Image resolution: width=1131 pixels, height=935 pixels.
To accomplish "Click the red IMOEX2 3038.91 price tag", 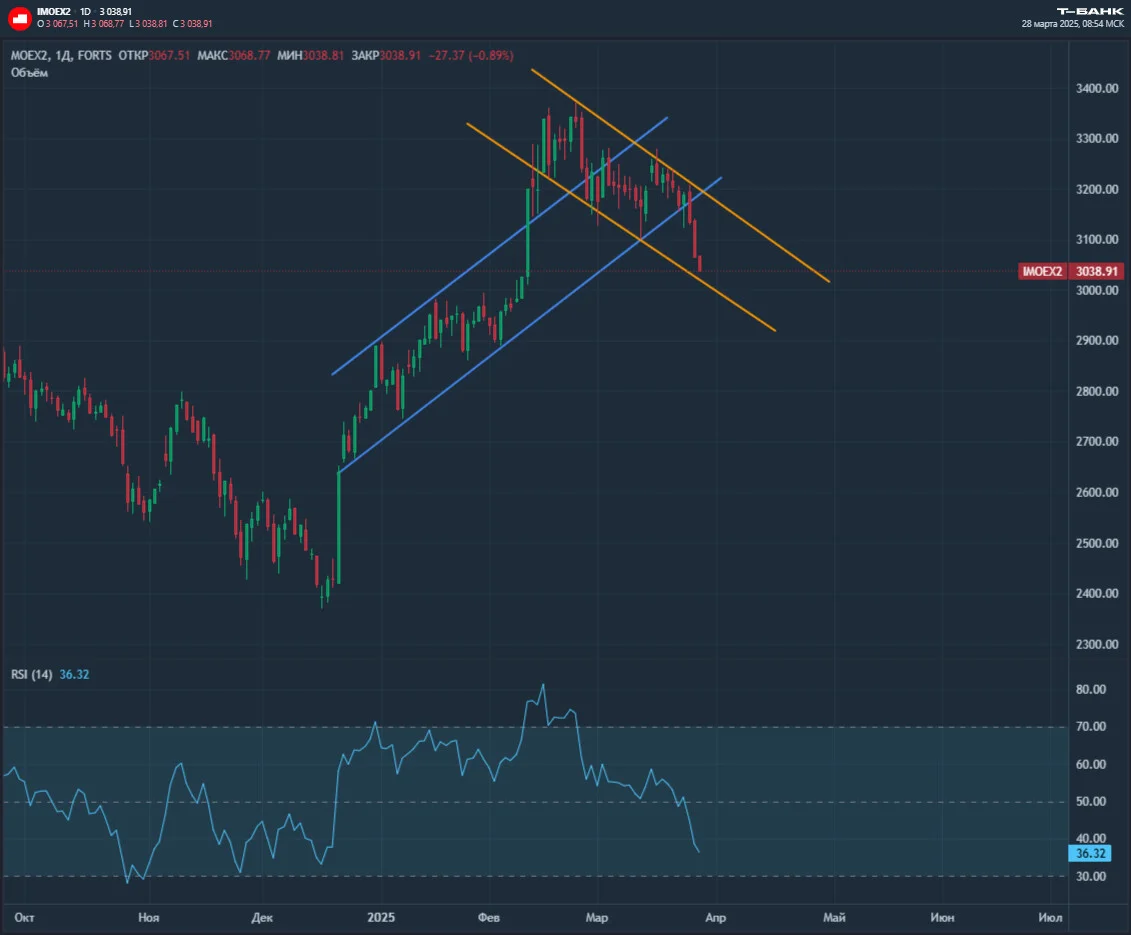I will point(1070,271).
